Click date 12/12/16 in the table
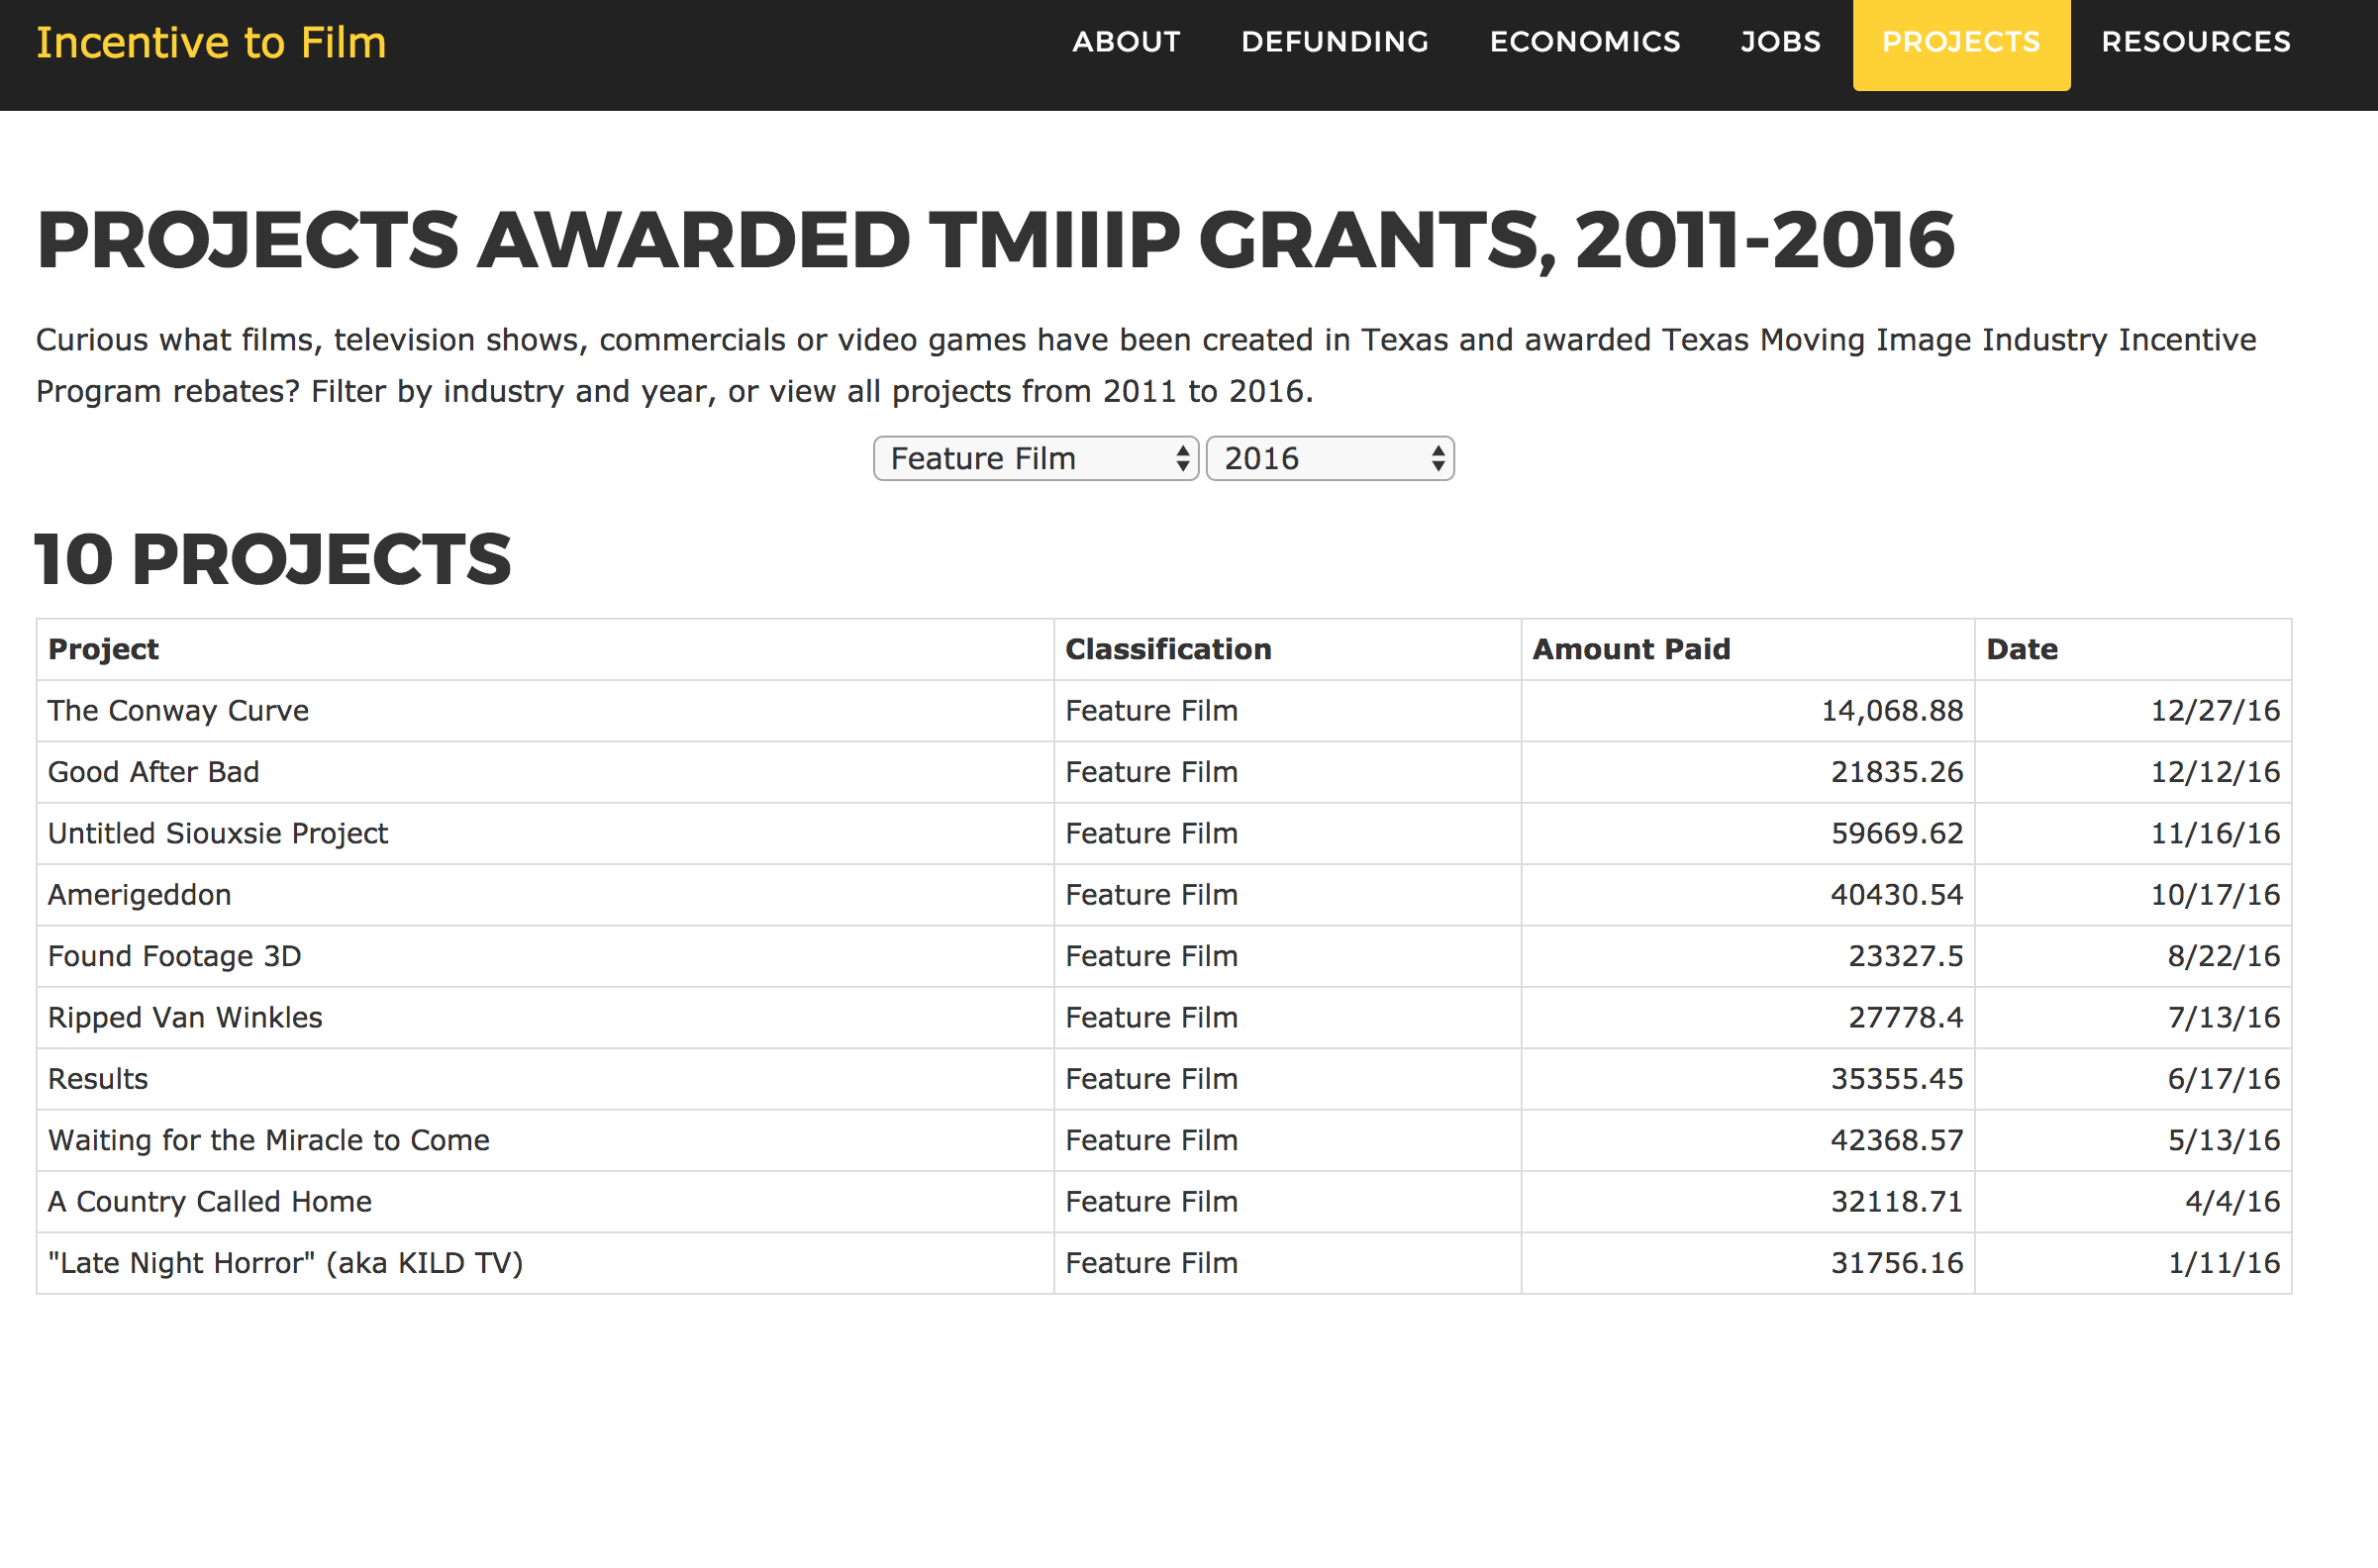This screenshot has width=2378, height=1568. [2215, 772]
